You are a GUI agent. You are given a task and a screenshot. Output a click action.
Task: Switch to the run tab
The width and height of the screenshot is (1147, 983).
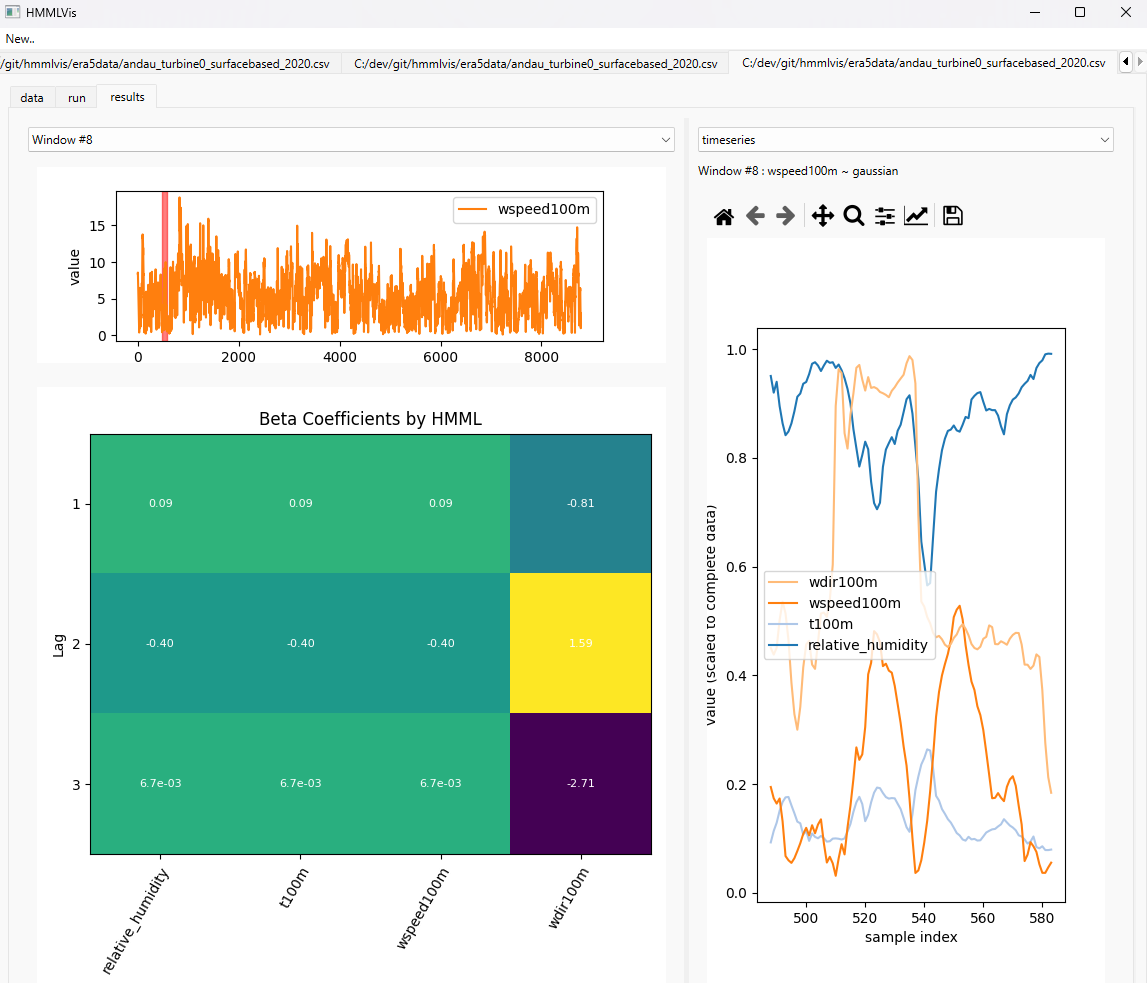click(77, 98)
